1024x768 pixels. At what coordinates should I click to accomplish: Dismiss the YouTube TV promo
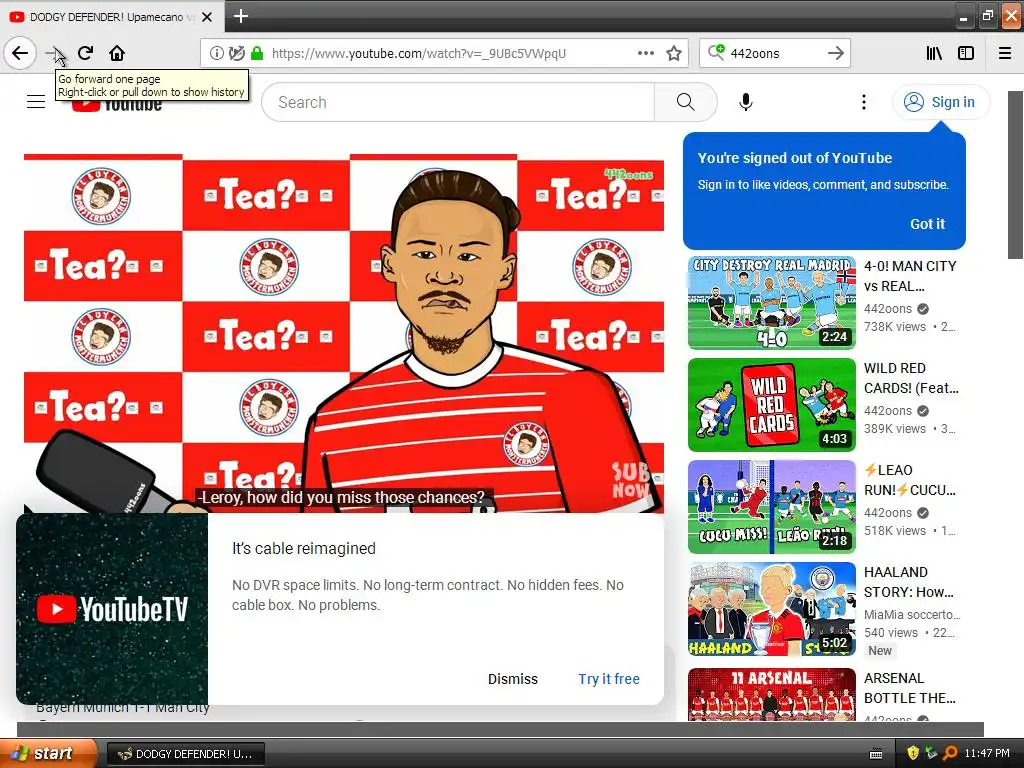coord(513,679)
